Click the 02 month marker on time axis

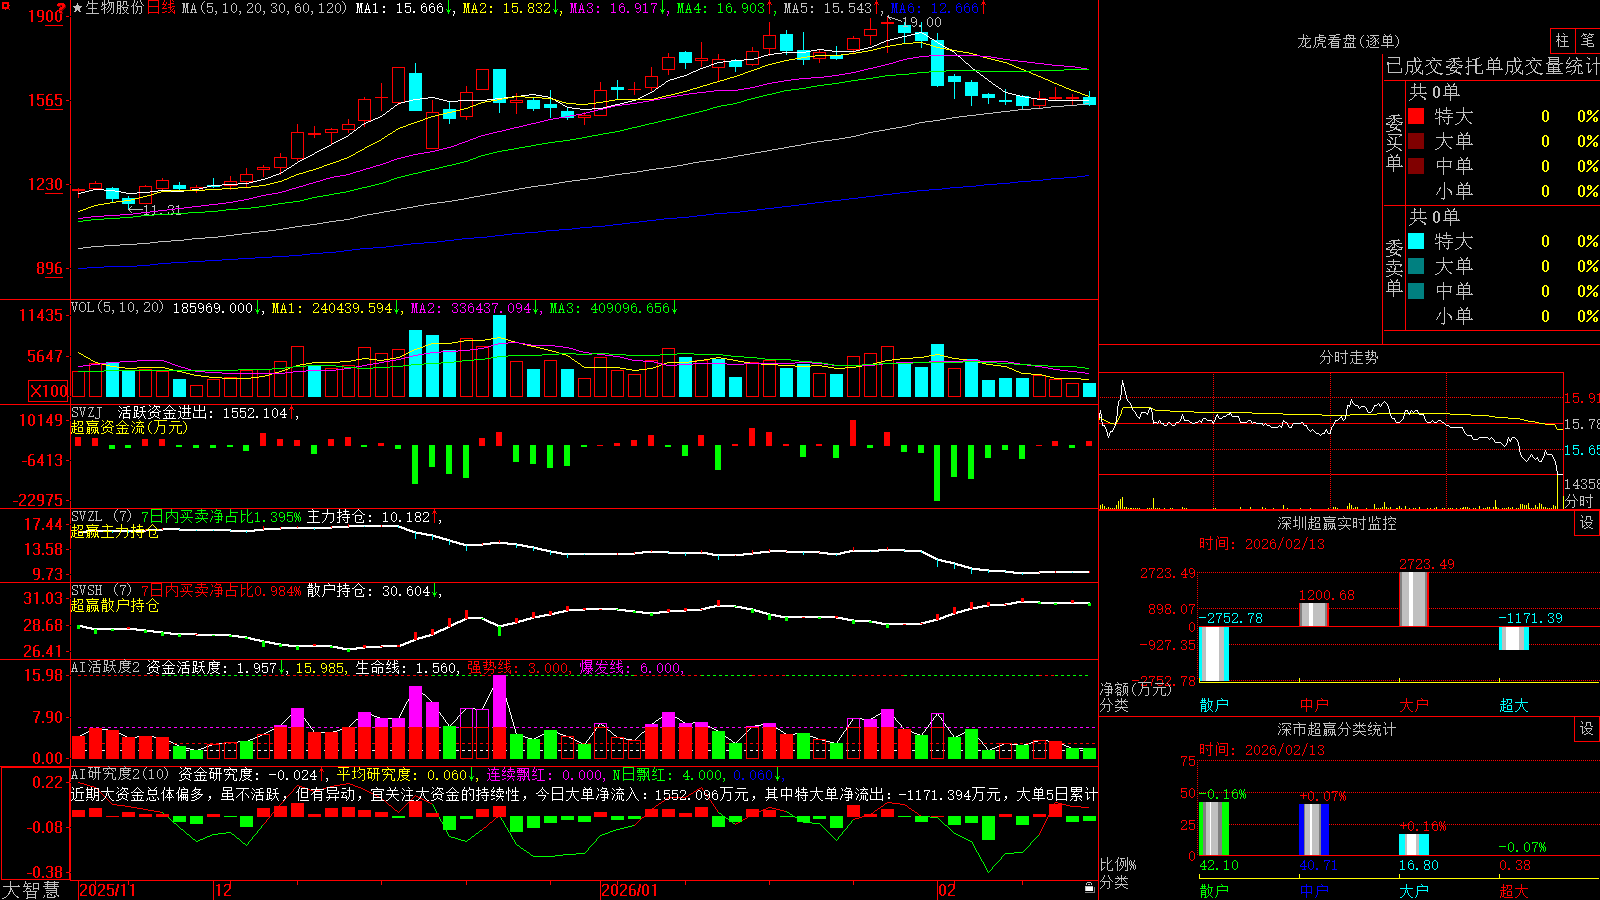tap(947, 890)
